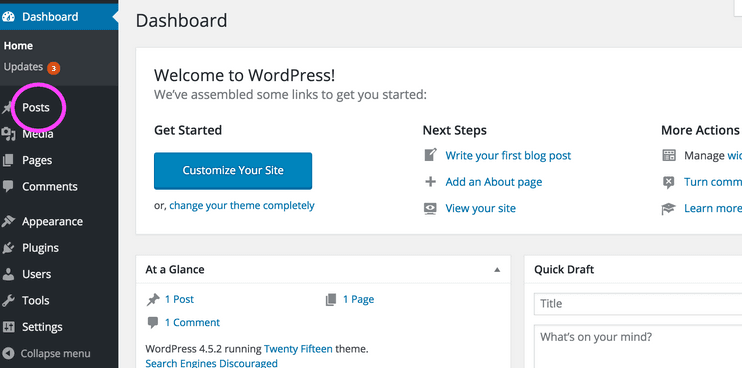This screenshot has height=368, width=742.
Task: Click the Settings sliders icon
Action: coord(8,327)
